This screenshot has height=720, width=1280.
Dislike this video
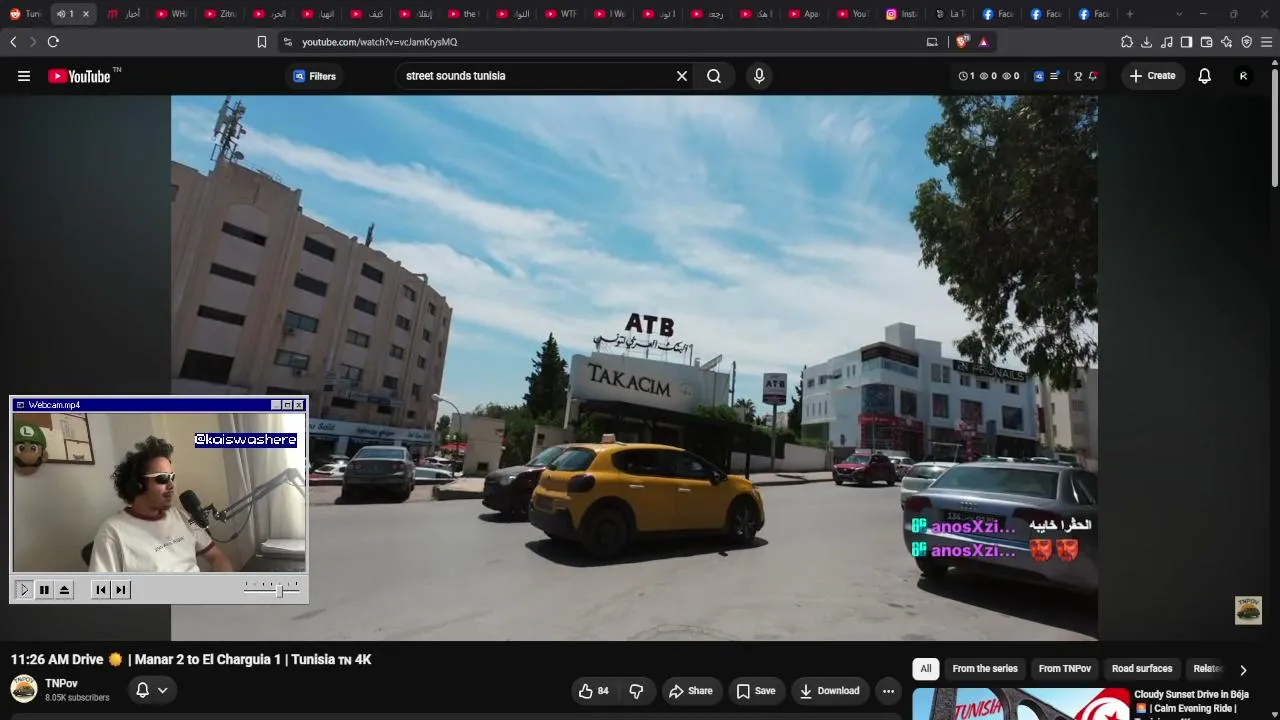[x=636, y=691]
